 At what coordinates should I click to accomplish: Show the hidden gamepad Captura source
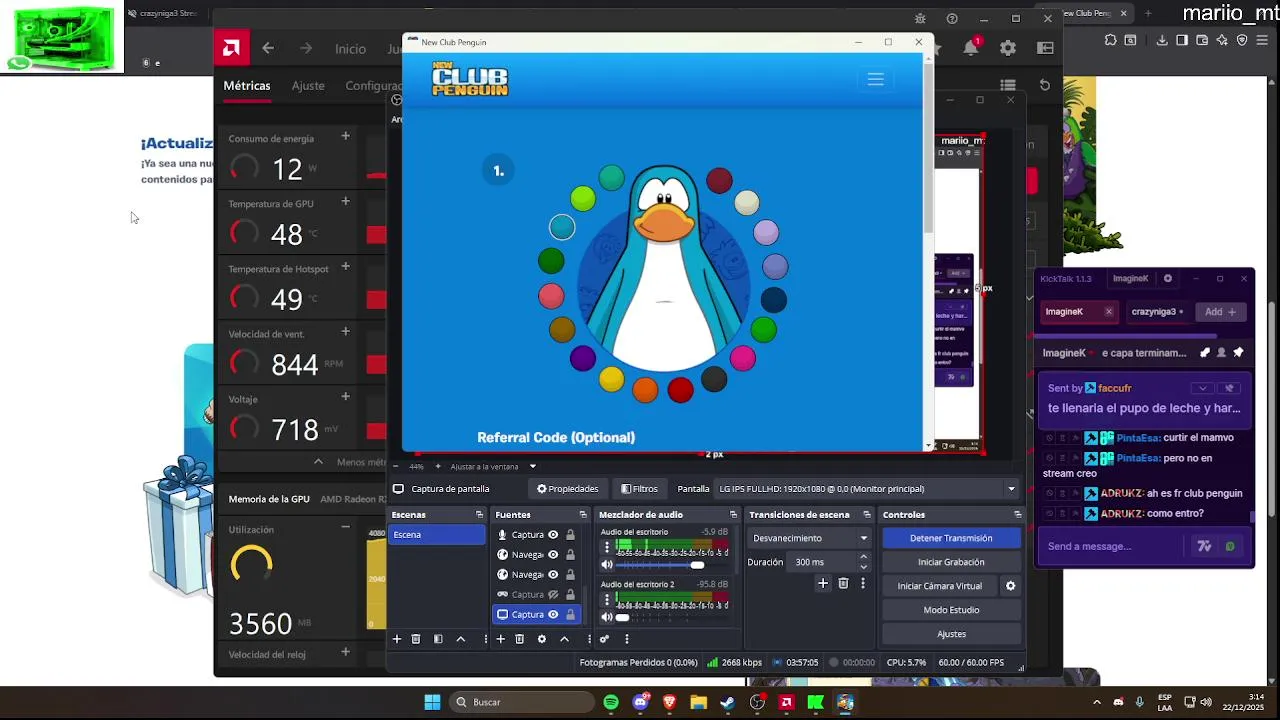(553, 595)
